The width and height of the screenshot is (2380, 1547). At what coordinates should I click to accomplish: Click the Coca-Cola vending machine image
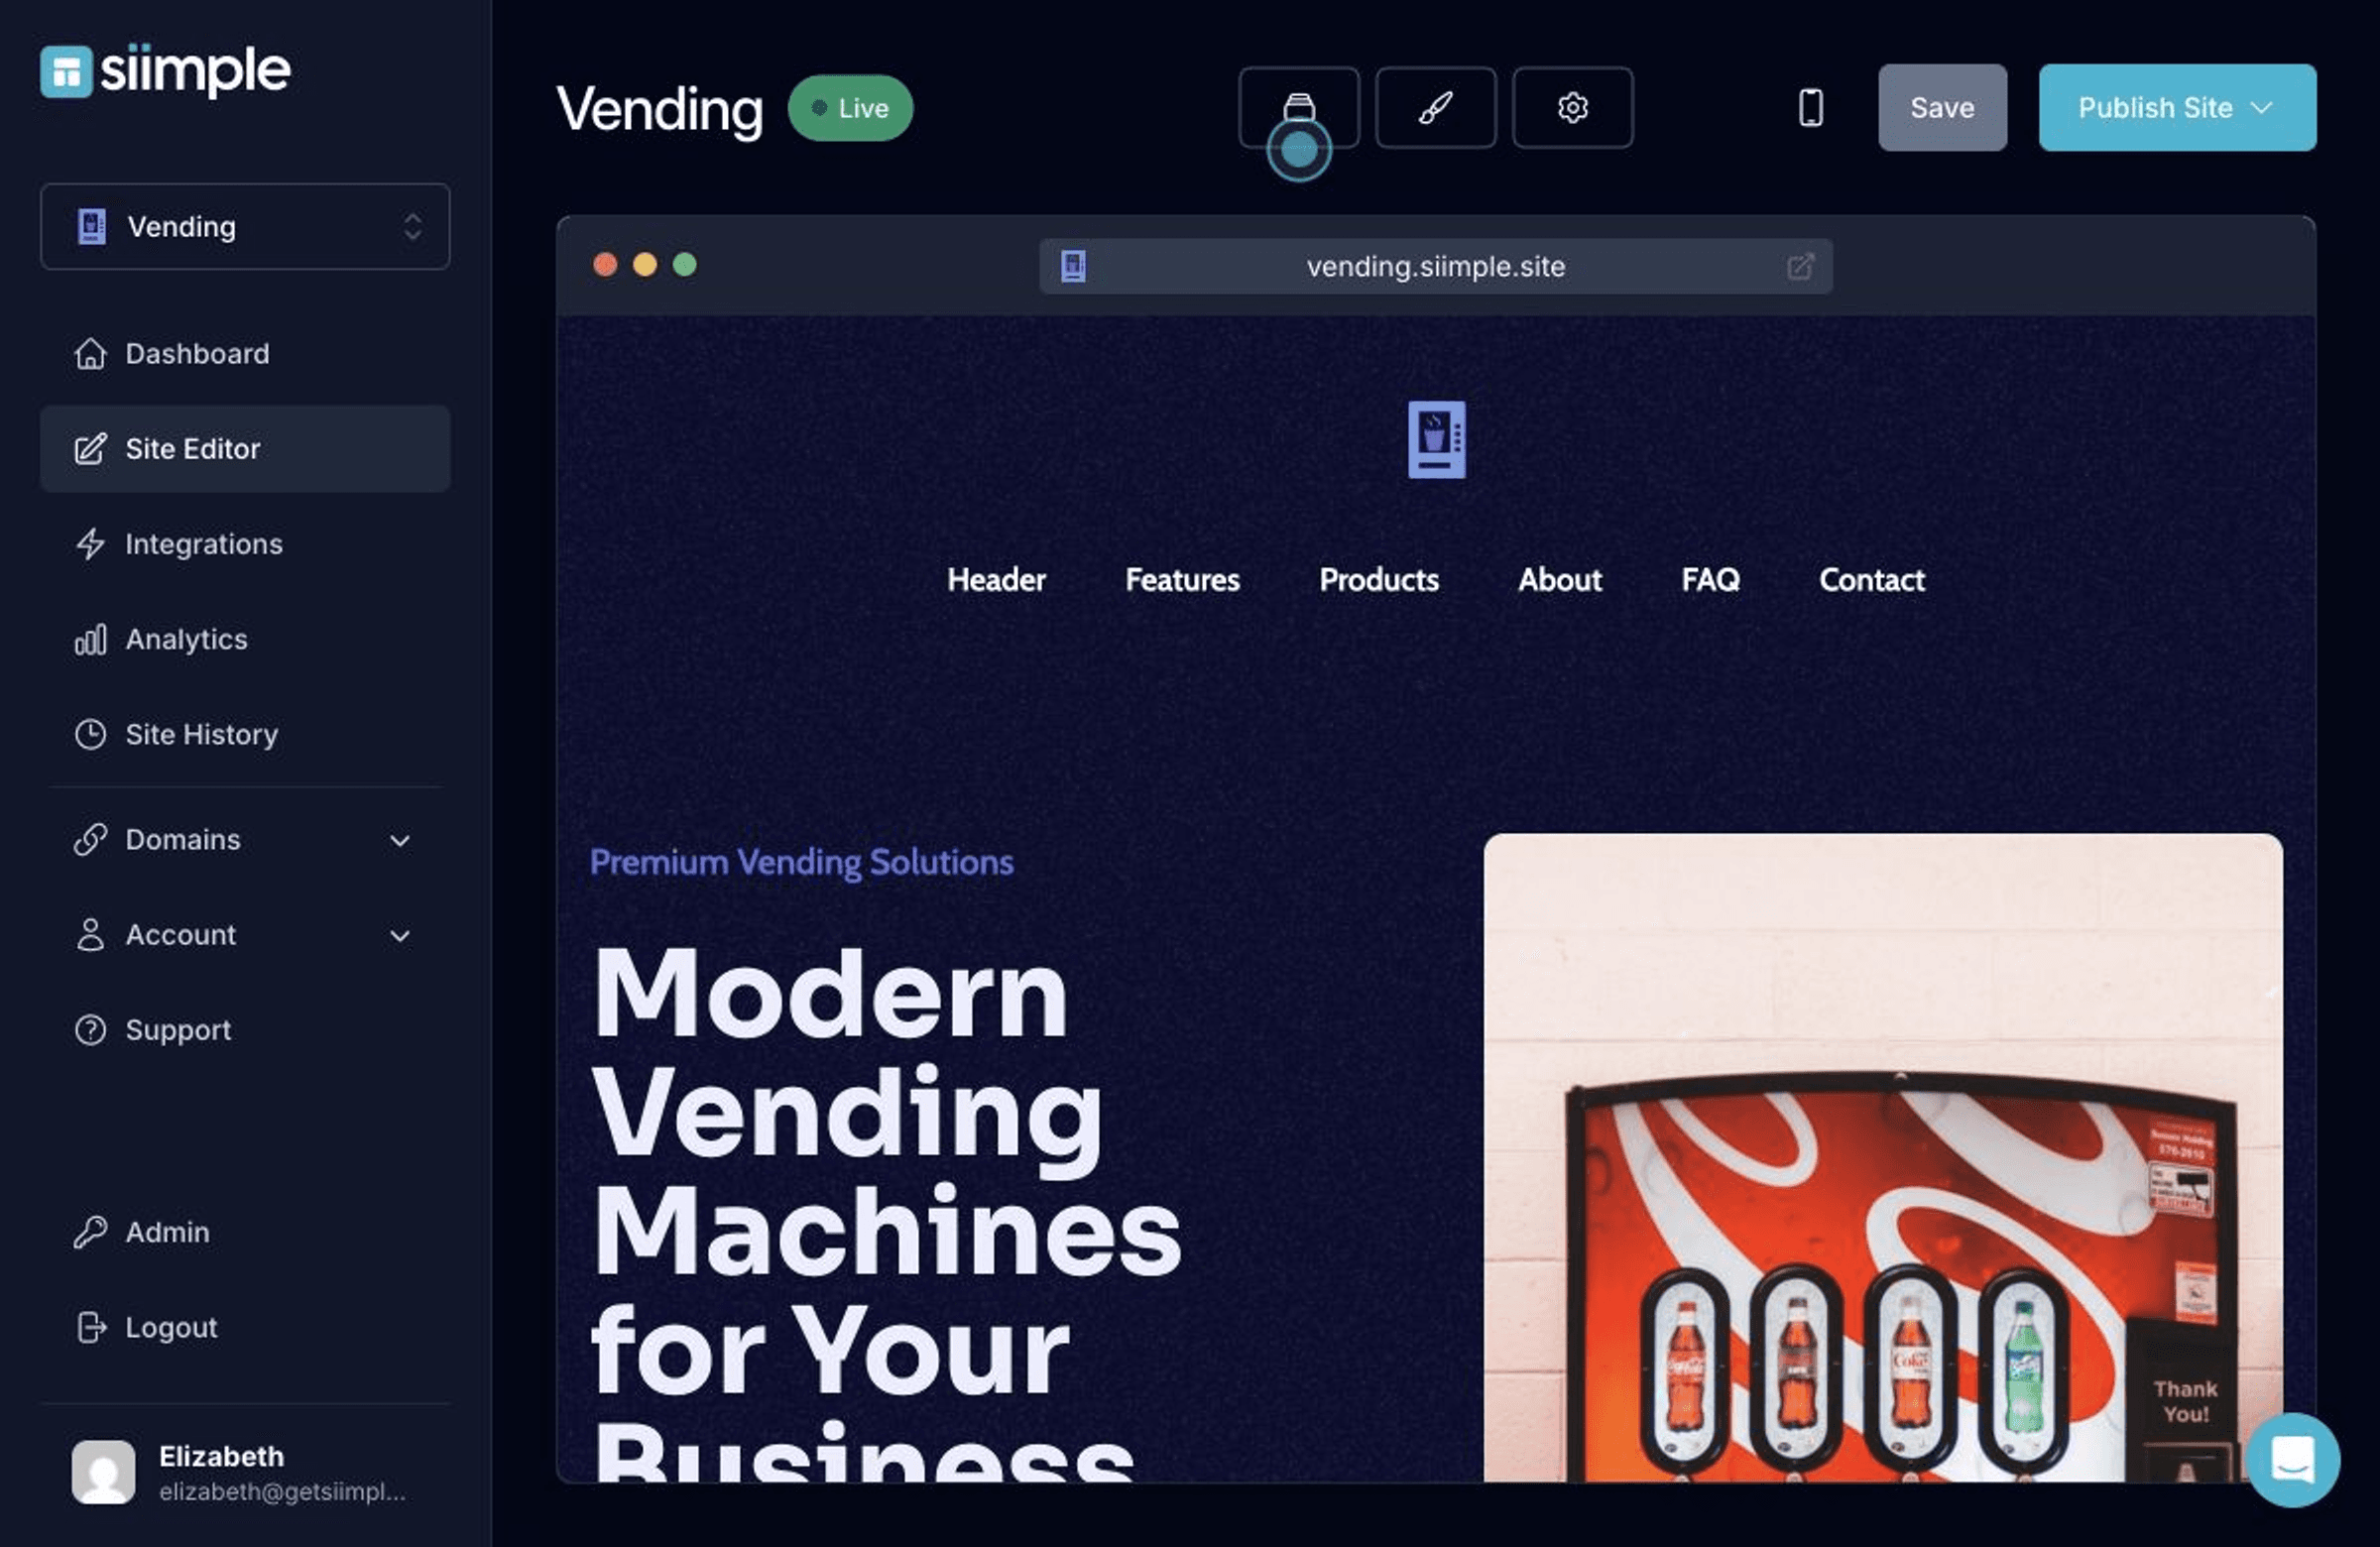click(1883, 1158)
